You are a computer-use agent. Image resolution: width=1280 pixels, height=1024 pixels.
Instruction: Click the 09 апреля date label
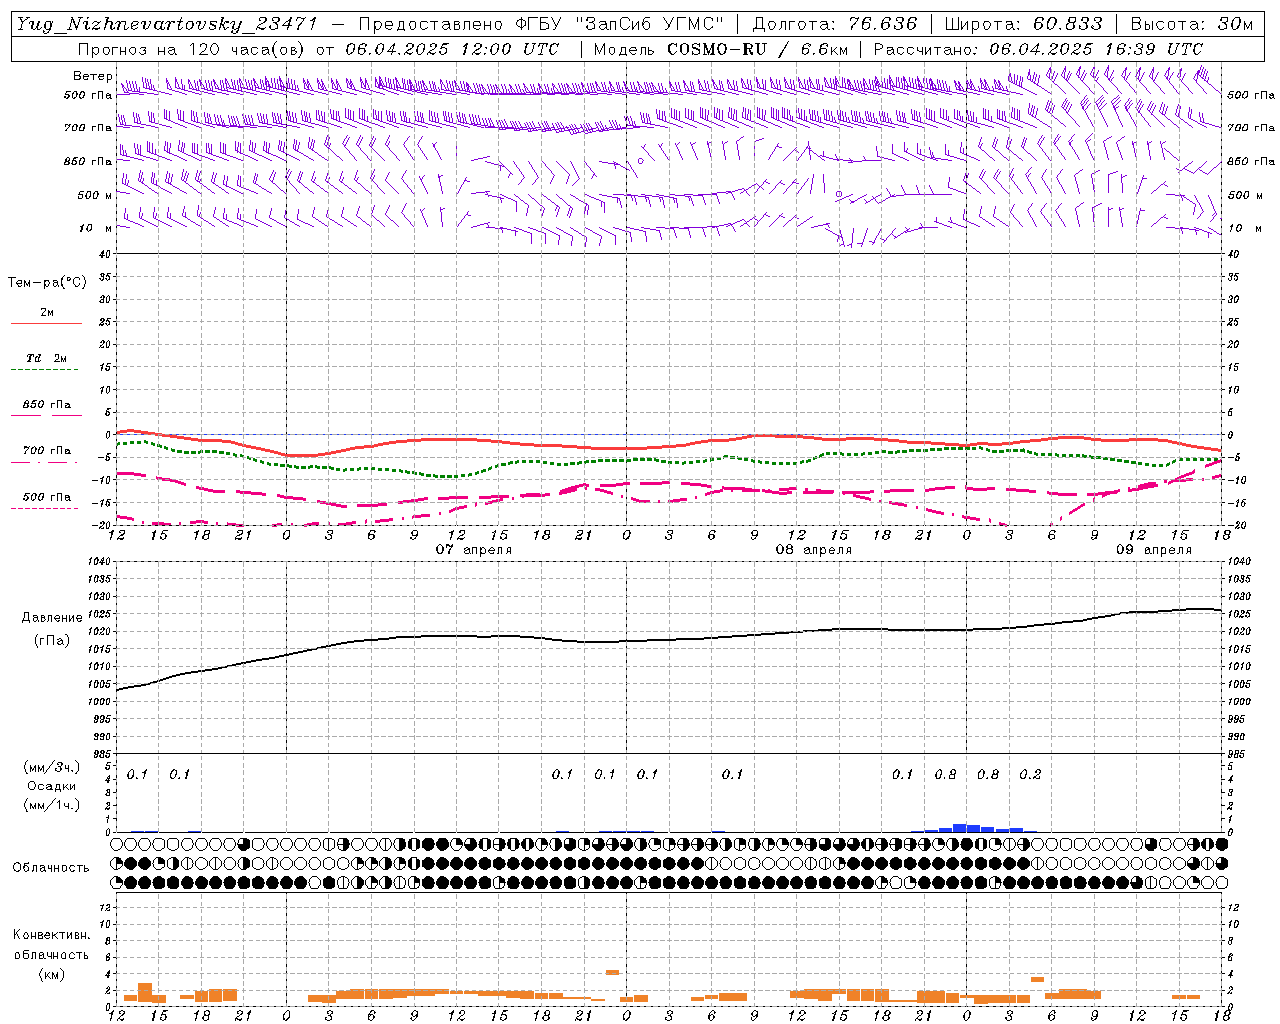(1154, 549)
